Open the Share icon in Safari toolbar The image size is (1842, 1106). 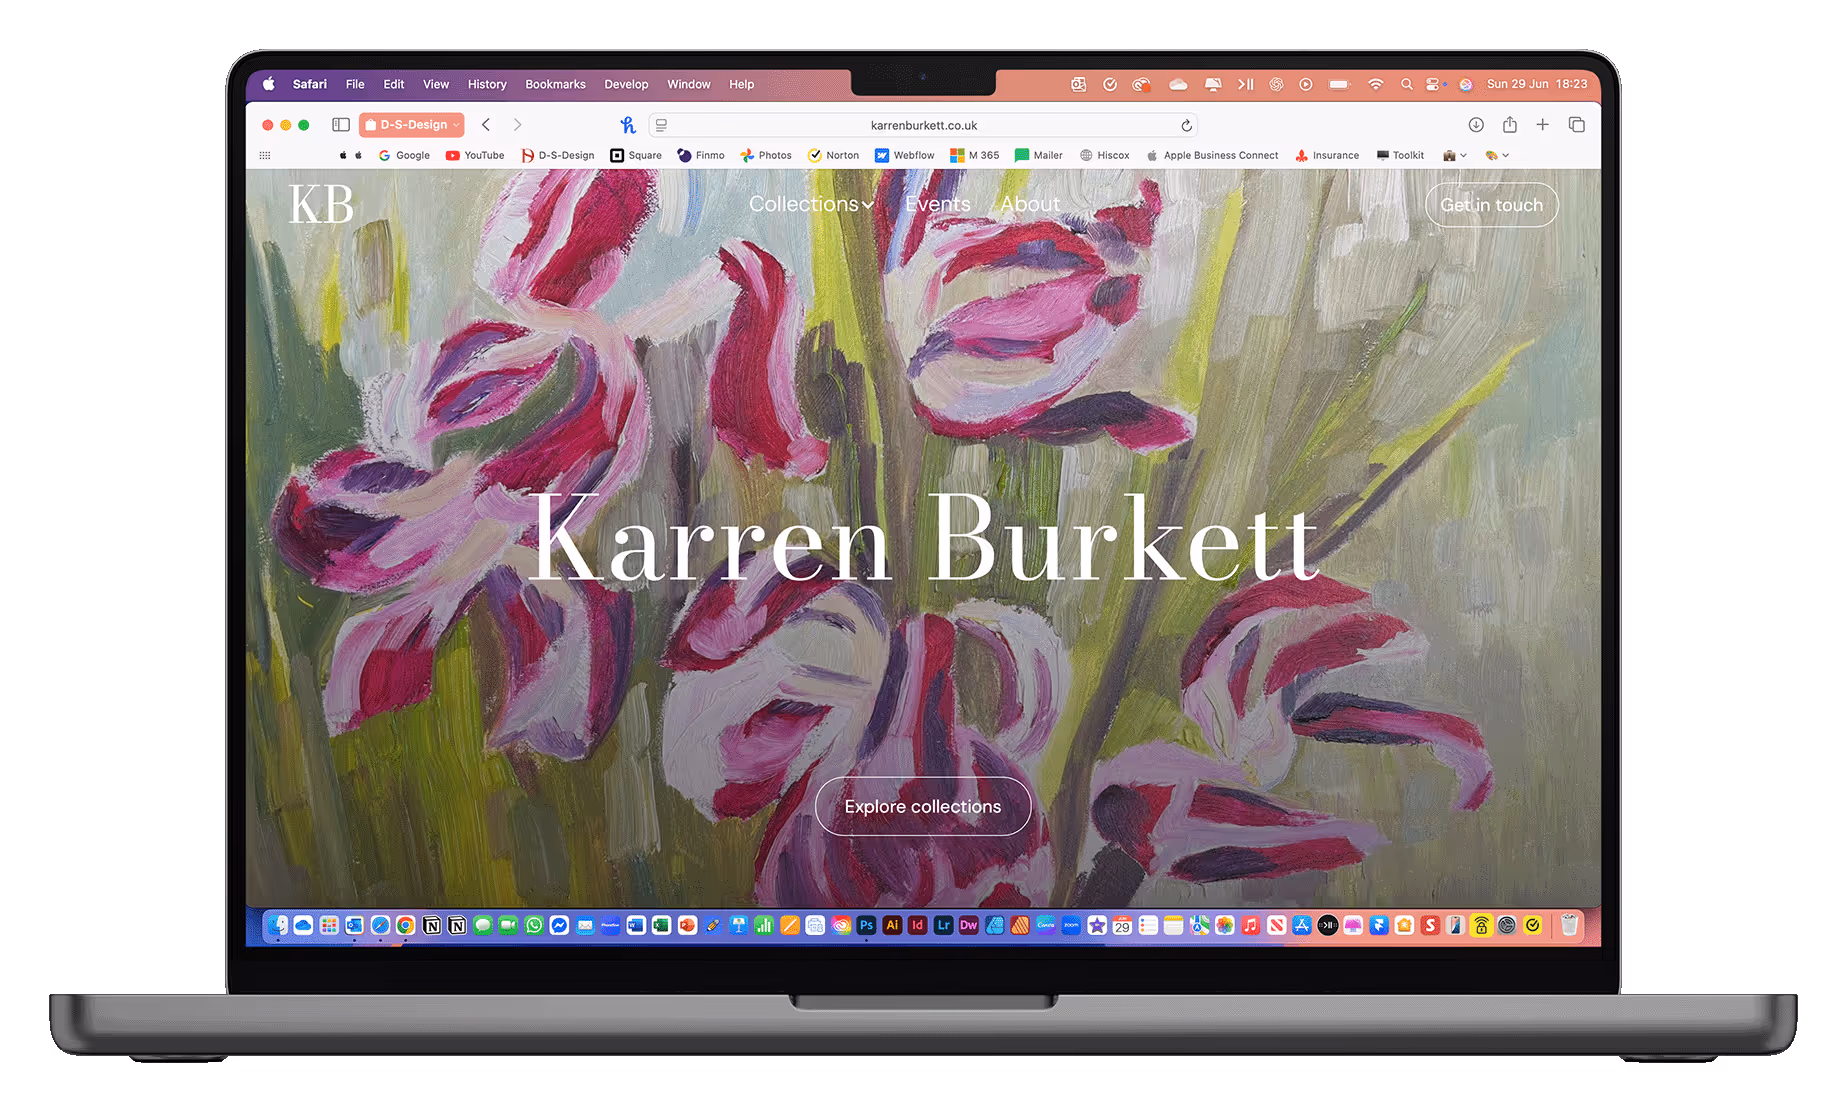[1510, 125]
